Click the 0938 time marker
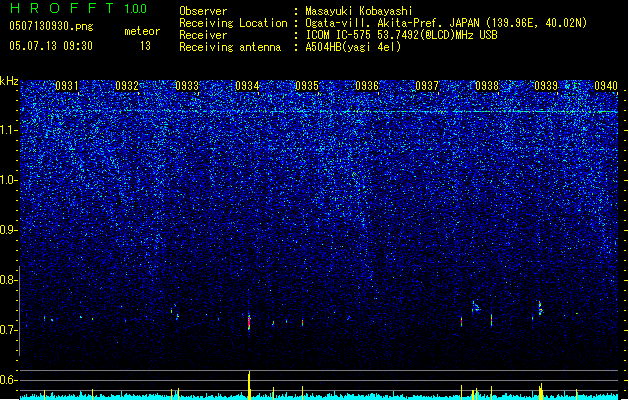Viewport: 629px width, 400px height. (487, 86)
